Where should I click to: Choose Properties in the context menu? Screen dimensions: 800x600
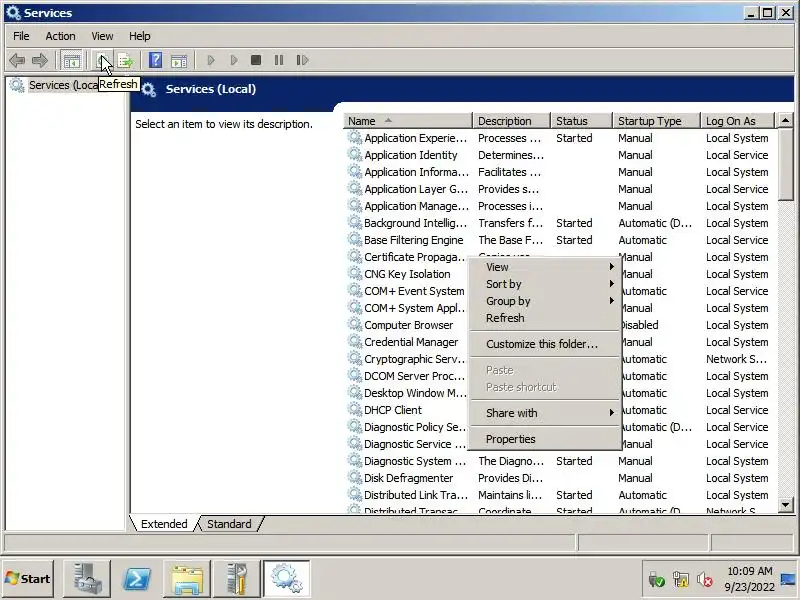point(544,439)
